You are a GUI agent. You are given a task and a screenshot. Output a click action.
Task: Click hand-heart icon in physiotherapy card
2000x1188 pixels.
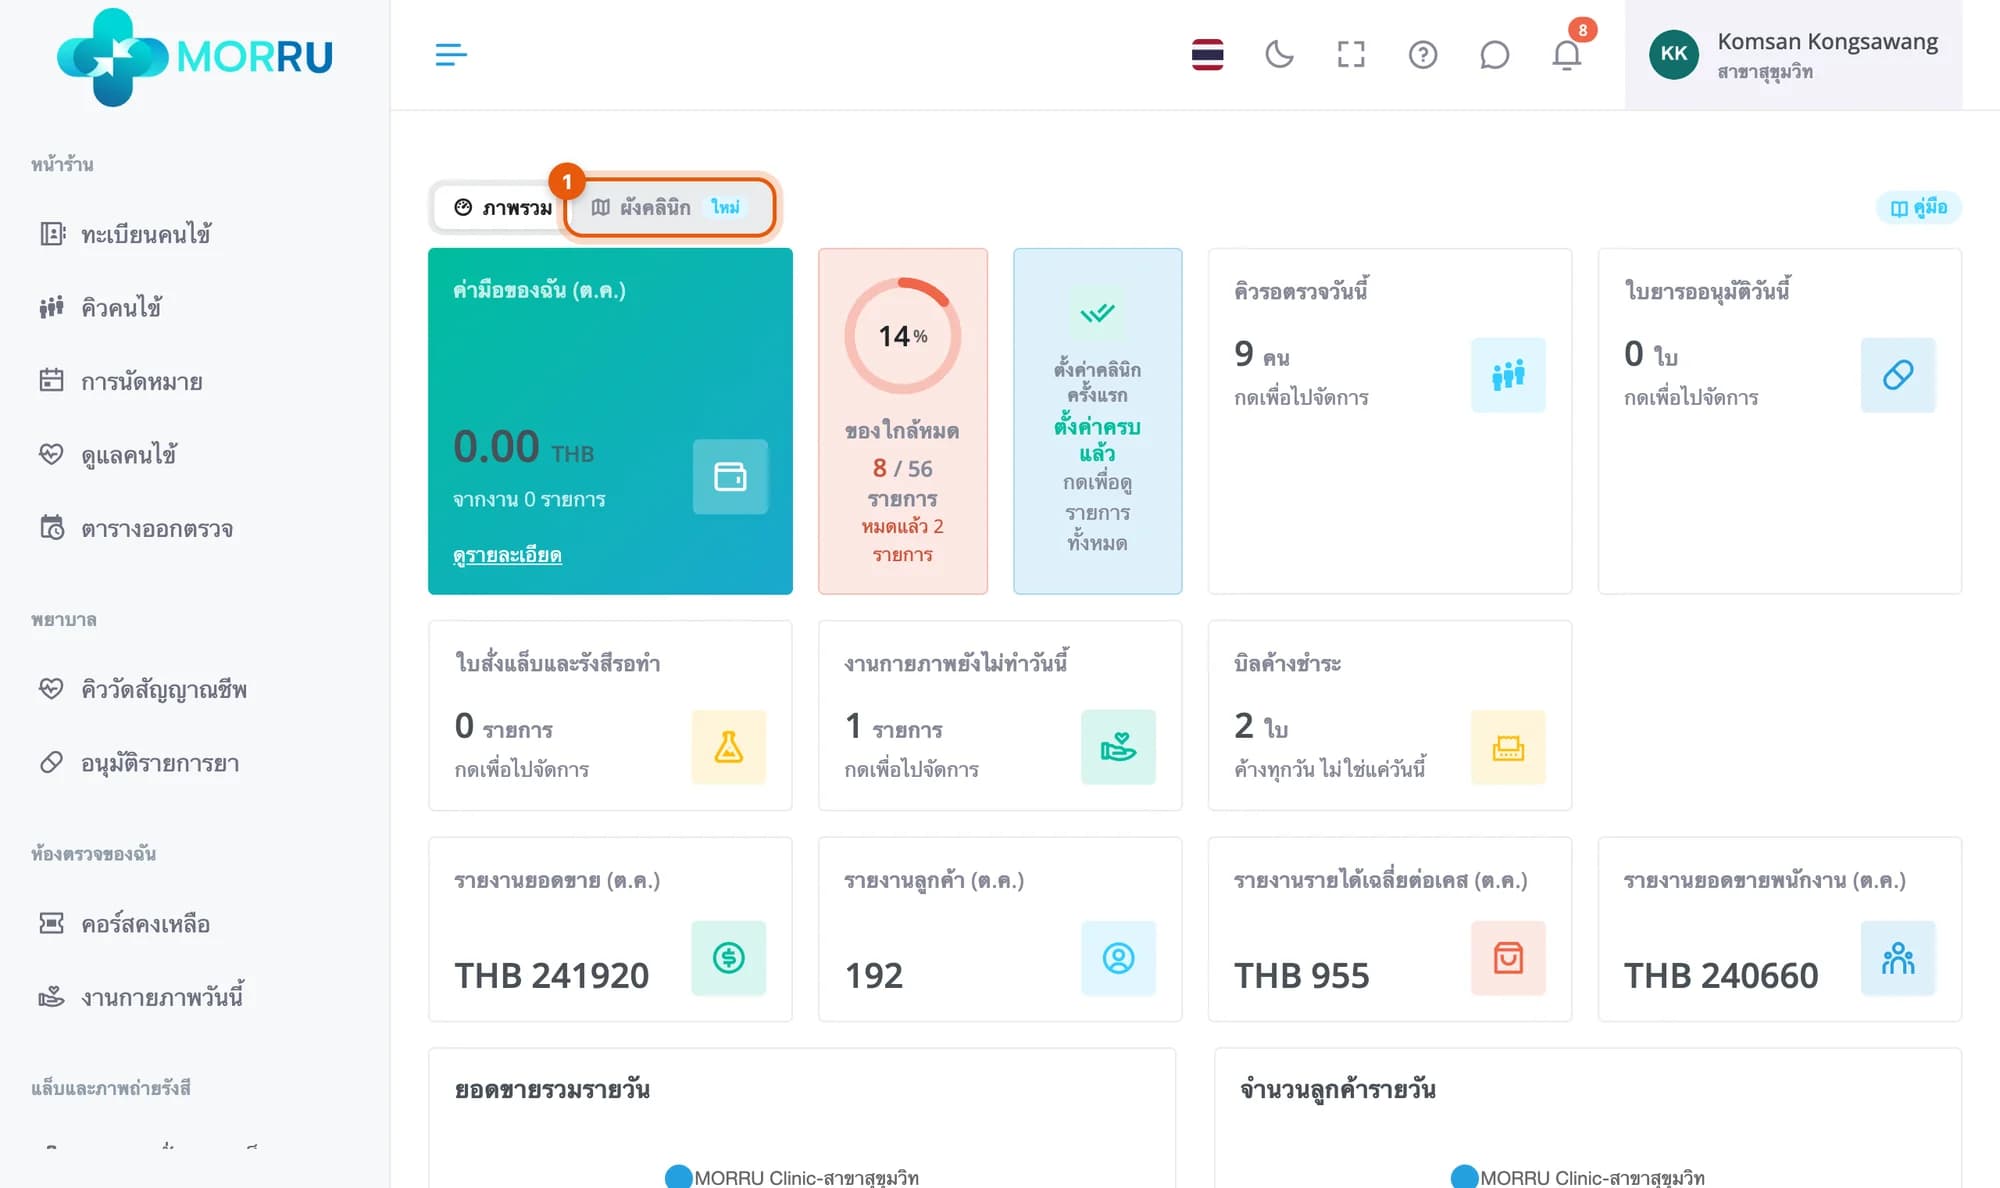(x=1118, y=747)
